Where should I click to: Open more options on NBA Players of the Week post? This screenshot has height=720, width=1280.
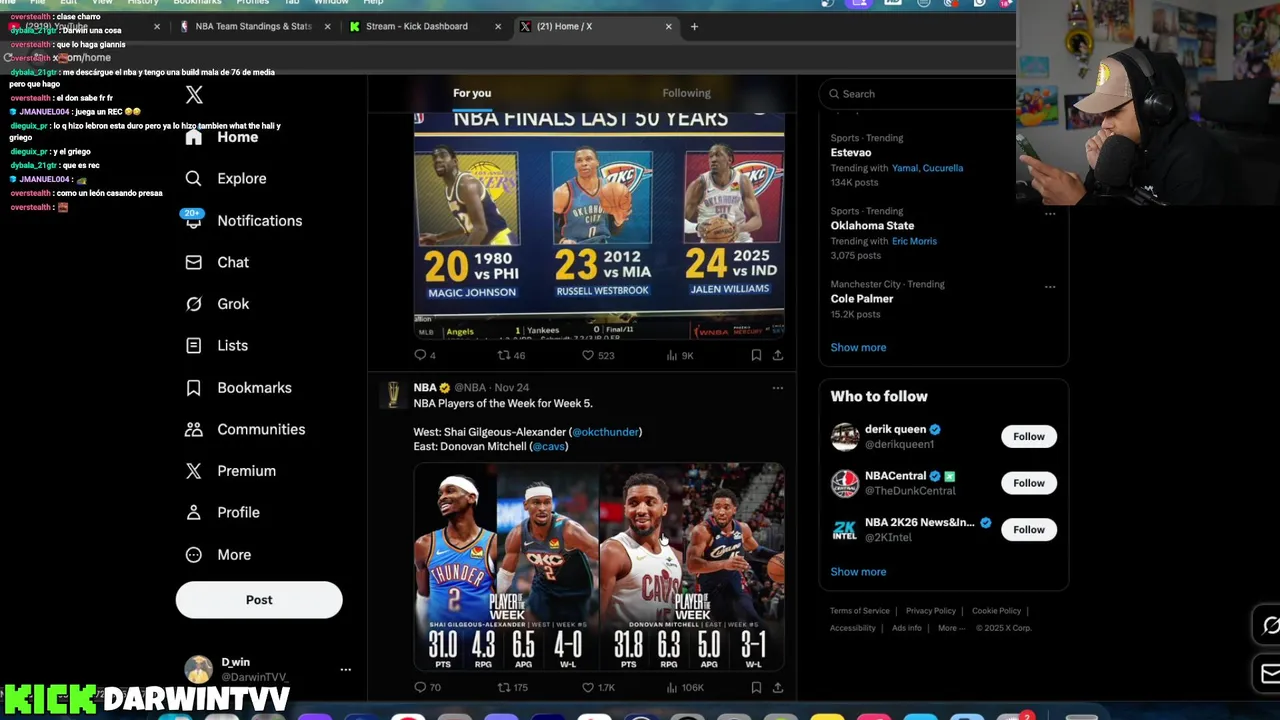(x=777, y=388)
